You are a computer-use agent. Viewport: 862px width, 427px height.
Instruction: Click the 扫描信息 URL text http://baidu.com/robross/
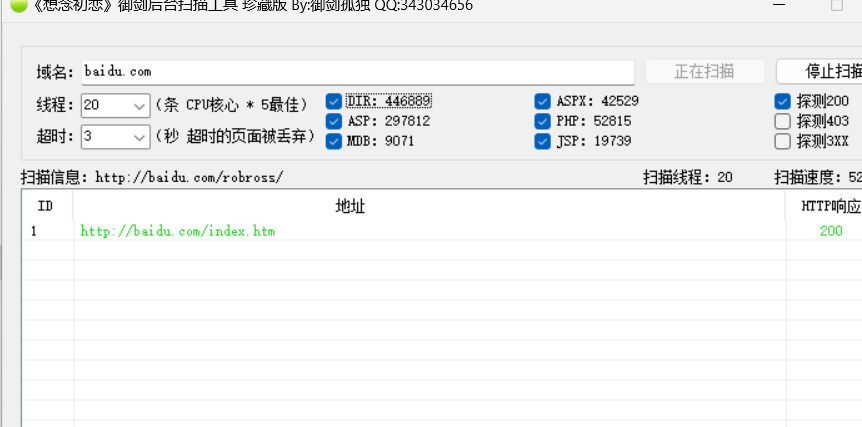190,178
